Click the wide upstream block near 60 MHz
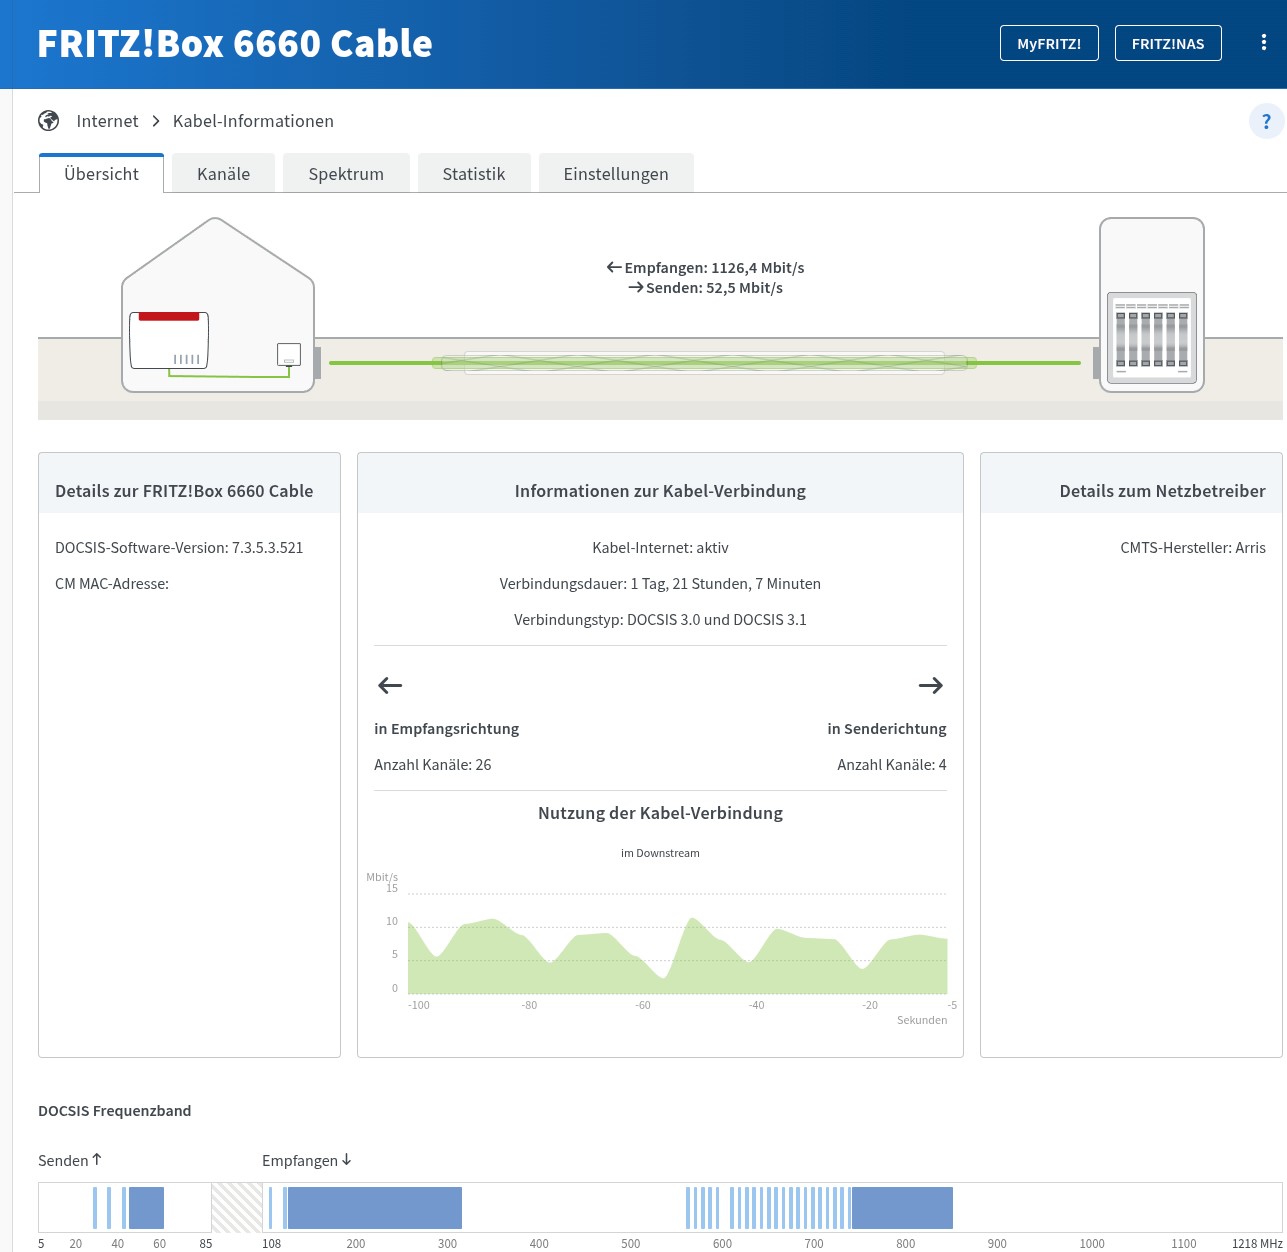 click(146, 1208)
